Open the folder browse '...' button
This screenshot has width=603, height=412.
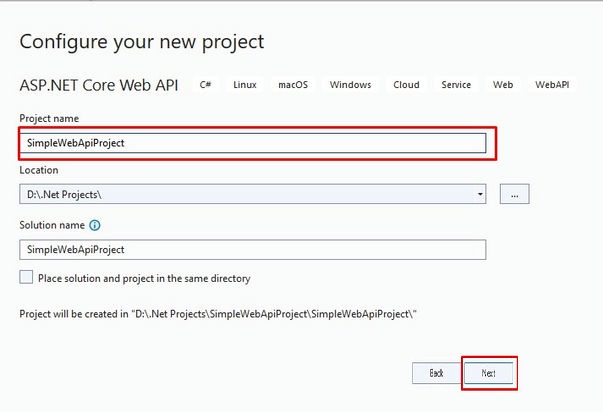pyautogui.click(x=514, y=194)
